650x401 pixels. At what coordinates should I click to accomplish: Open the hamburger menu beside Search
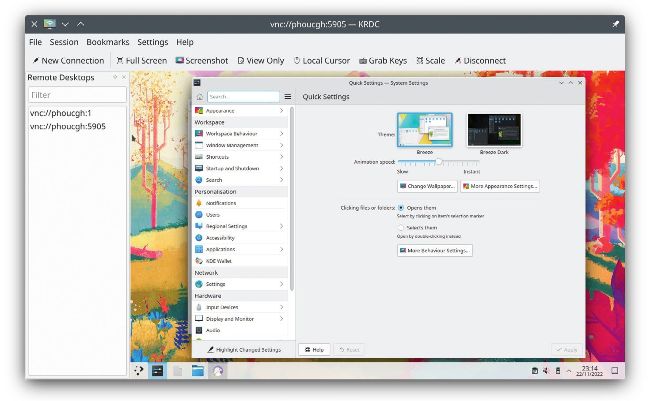pos(288,97)
